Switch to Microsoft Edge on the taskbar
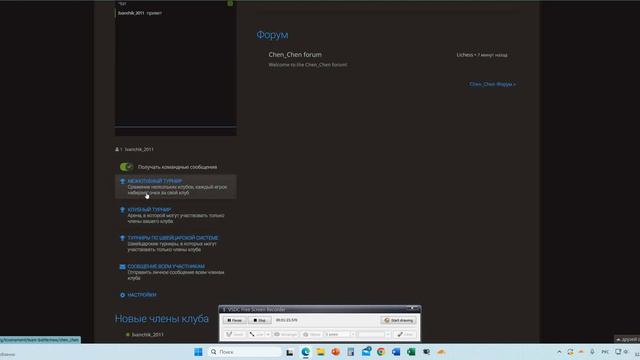 [305, 352]
